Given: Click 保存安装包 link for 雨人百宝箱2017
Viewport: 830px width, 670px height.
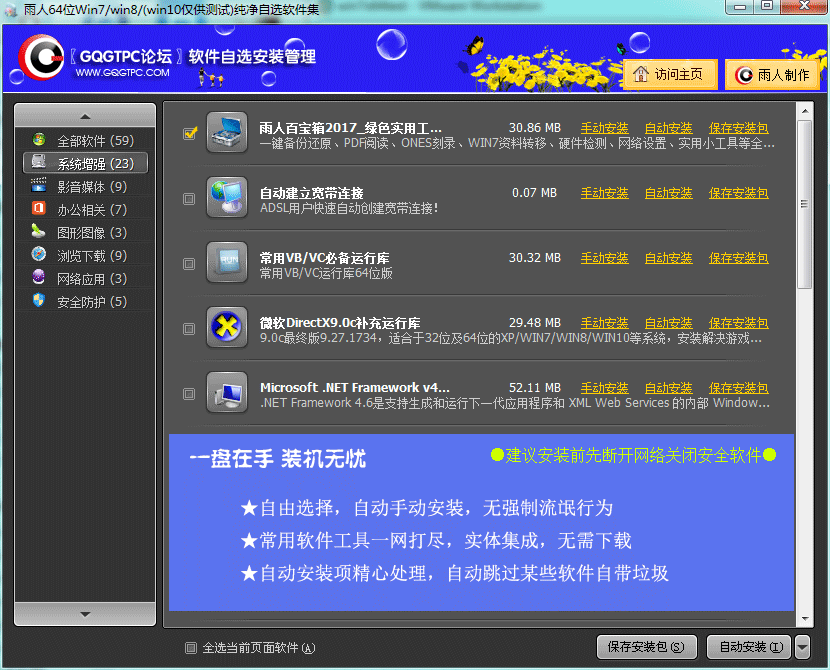Looking at the screenshot, I should 738,128.
